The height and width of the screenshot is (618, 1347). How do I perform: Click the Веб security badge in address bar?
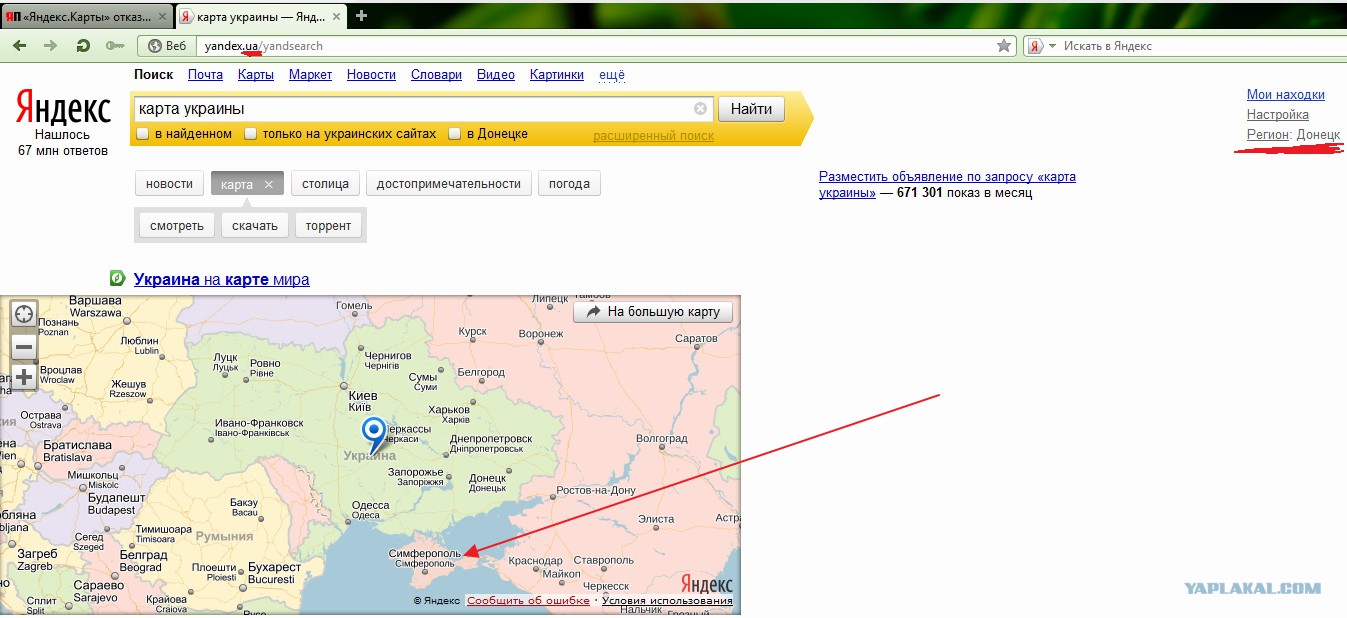tap(167, 46)
